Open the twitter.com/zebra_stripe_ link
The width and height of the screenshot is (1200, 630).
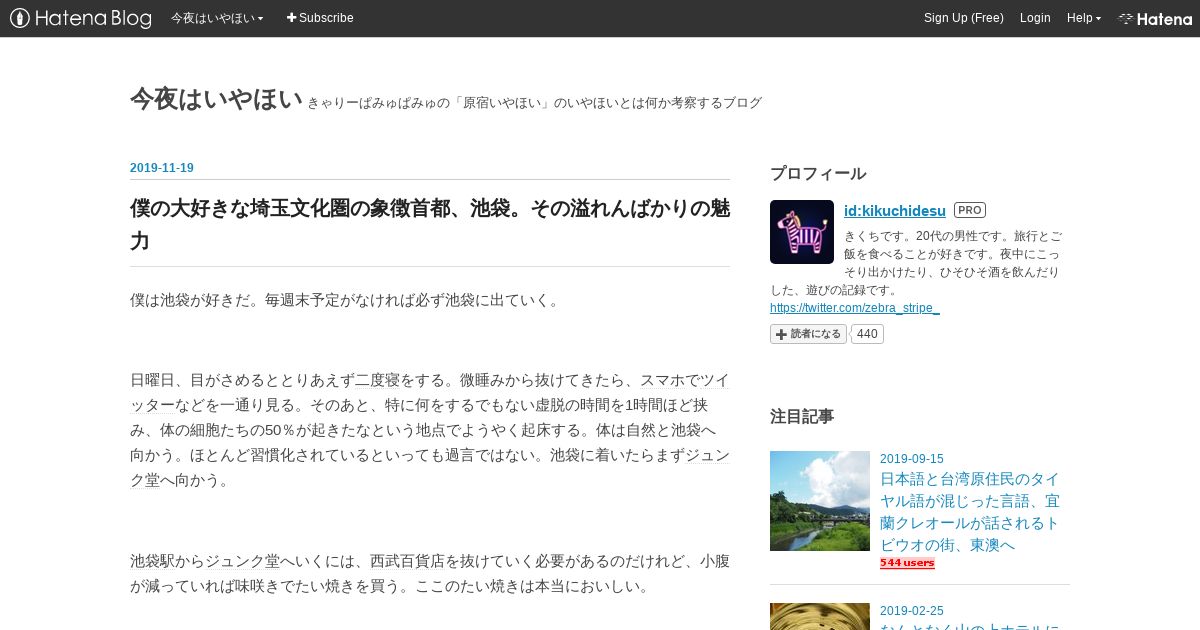tap(855, 308)
